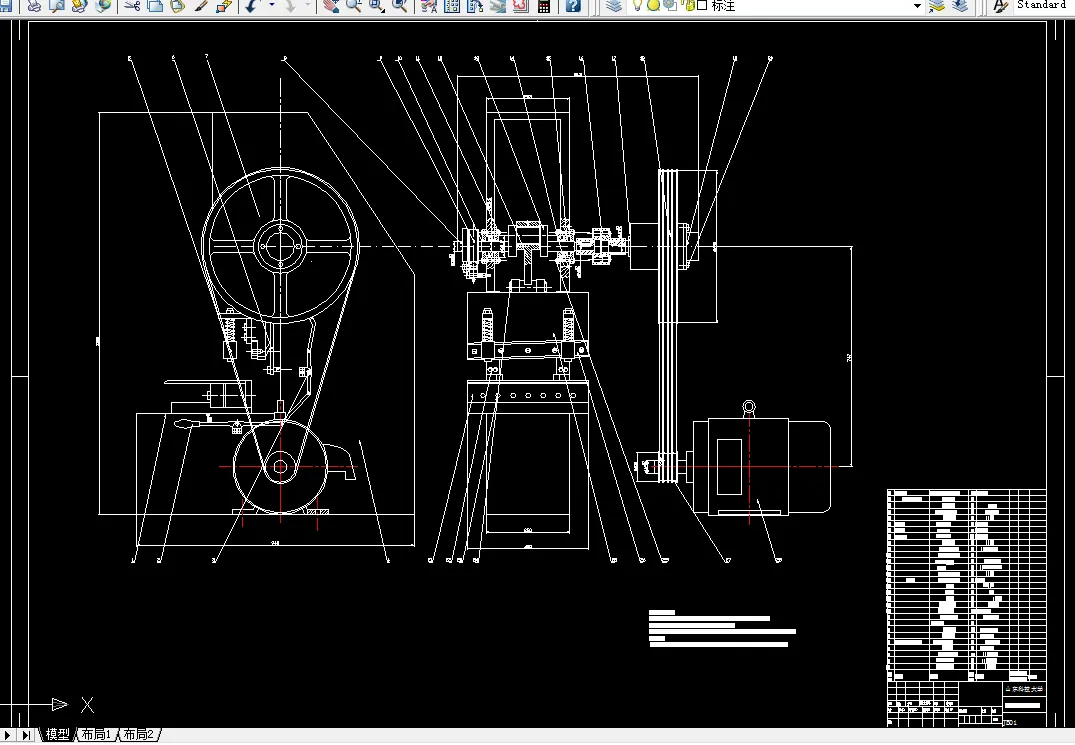Switch to the 布局2 tab
The height and width of the screenshot is (745, 1075).
(139, 735)
